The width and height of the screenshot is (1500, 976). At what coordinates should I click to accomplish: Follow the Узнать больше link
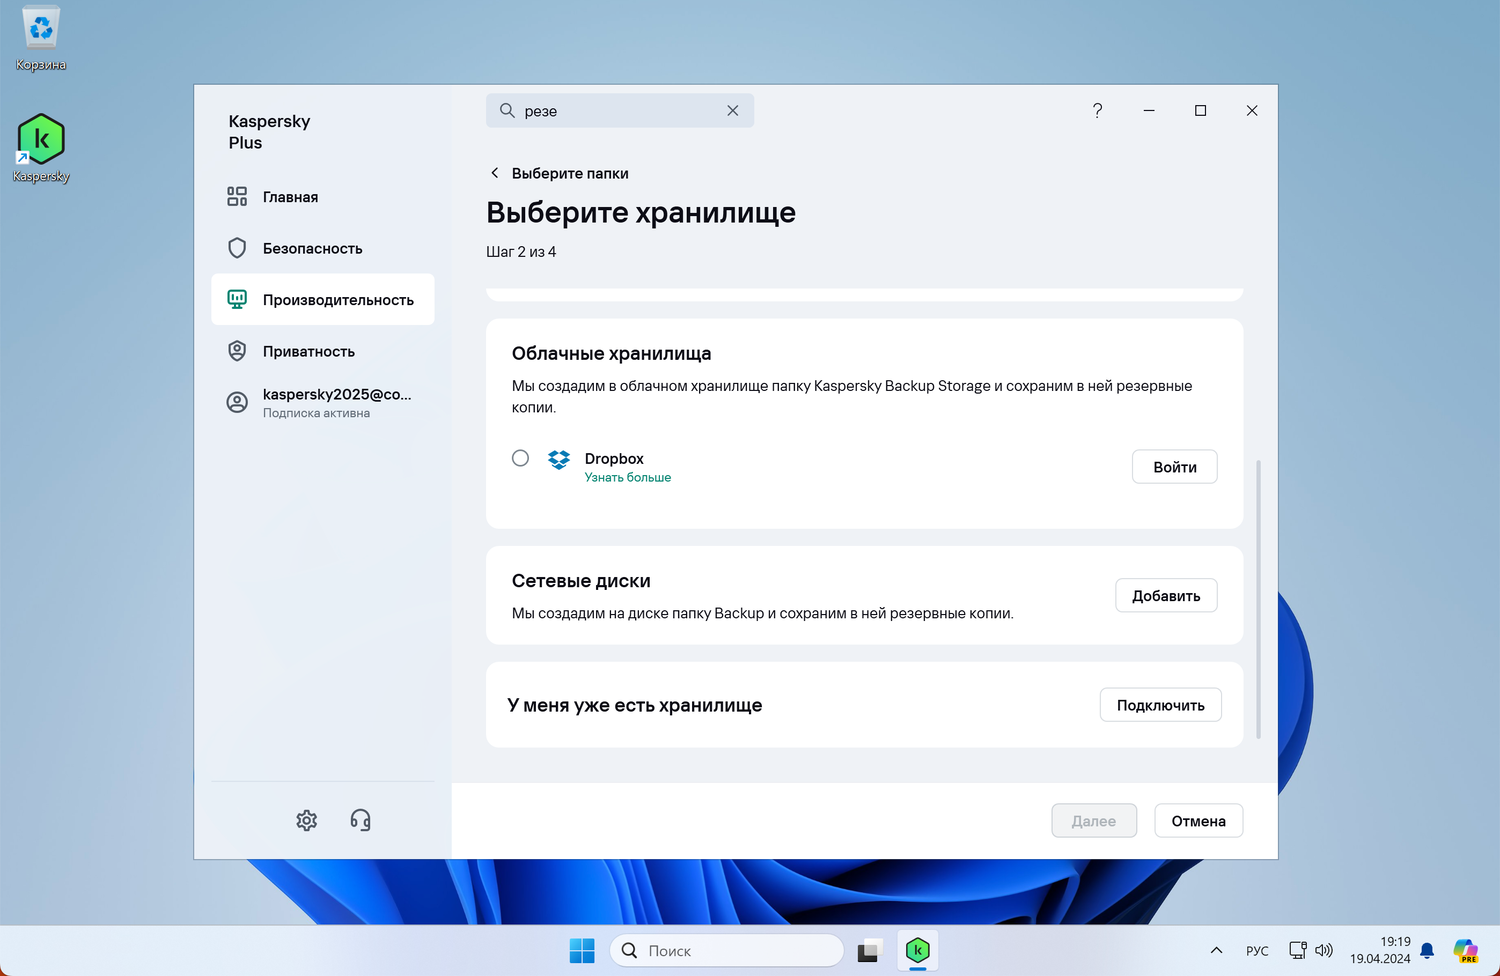tap(628, 478)
